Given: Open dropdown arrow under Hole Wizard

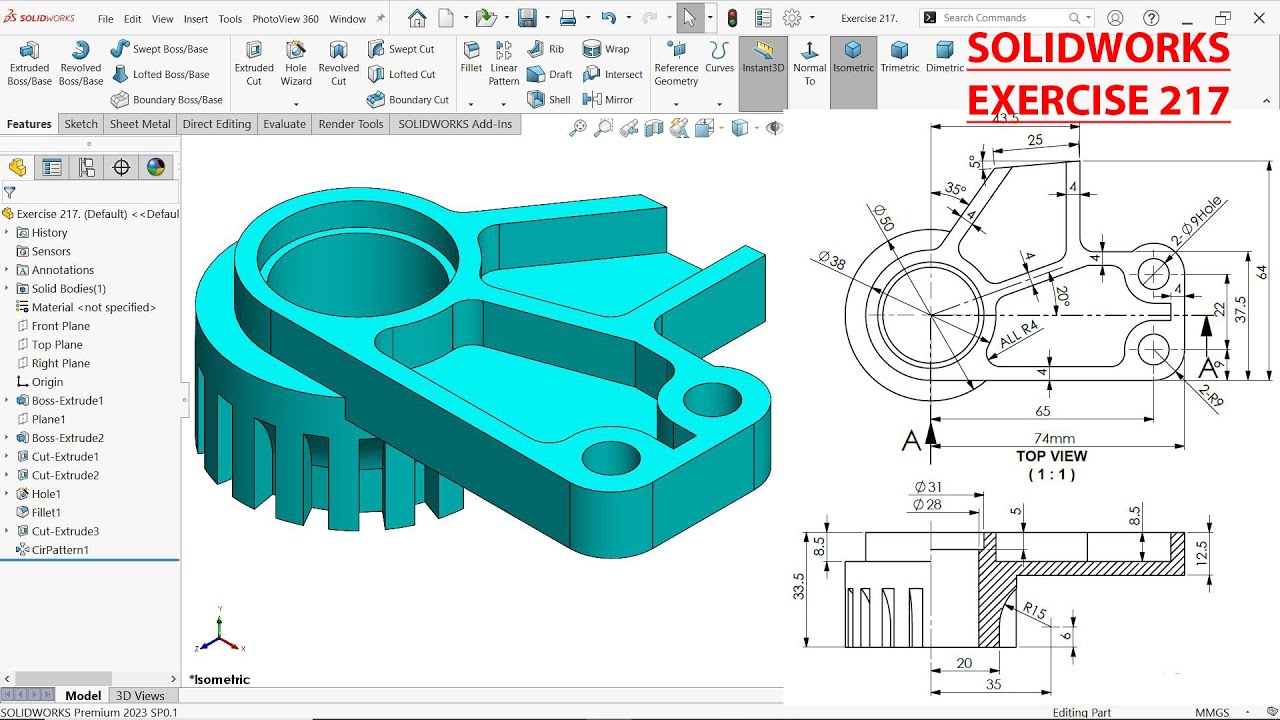Looking at the screenshot, I should pos(296,104).
